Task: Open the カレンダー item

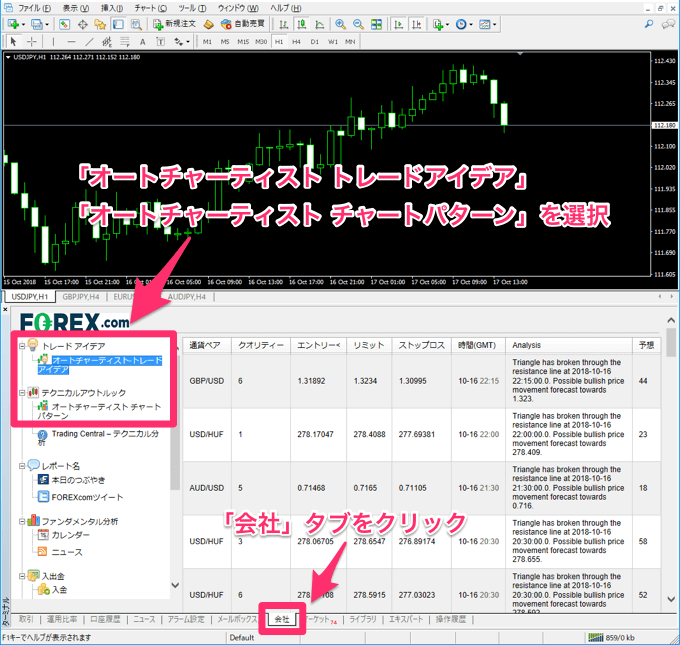Action: 71,535
